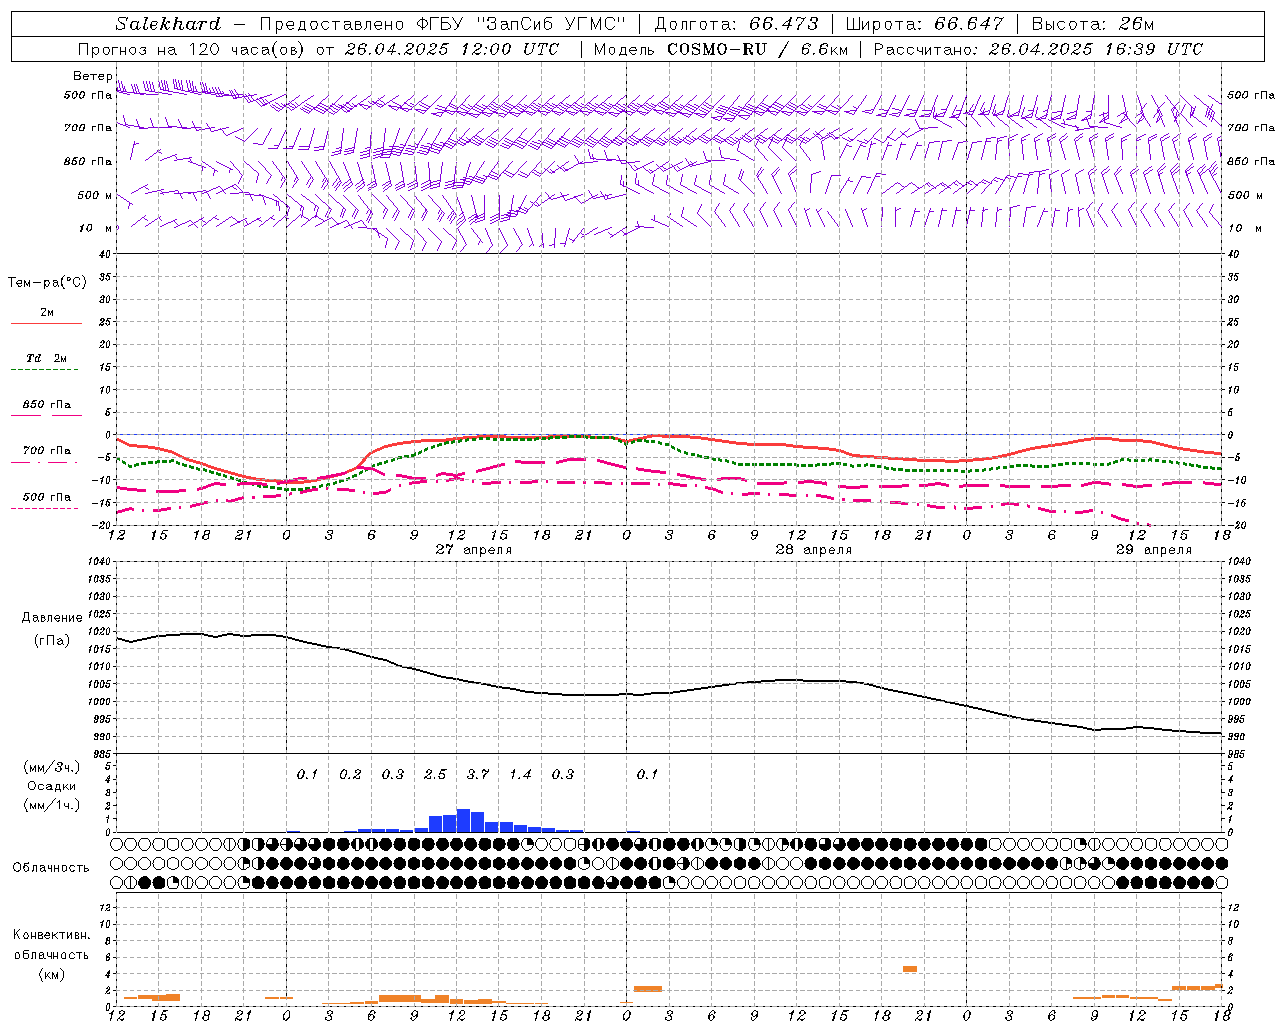Click the 27 апреля date label
1280x1024 pixels.
tap(473, 550)
